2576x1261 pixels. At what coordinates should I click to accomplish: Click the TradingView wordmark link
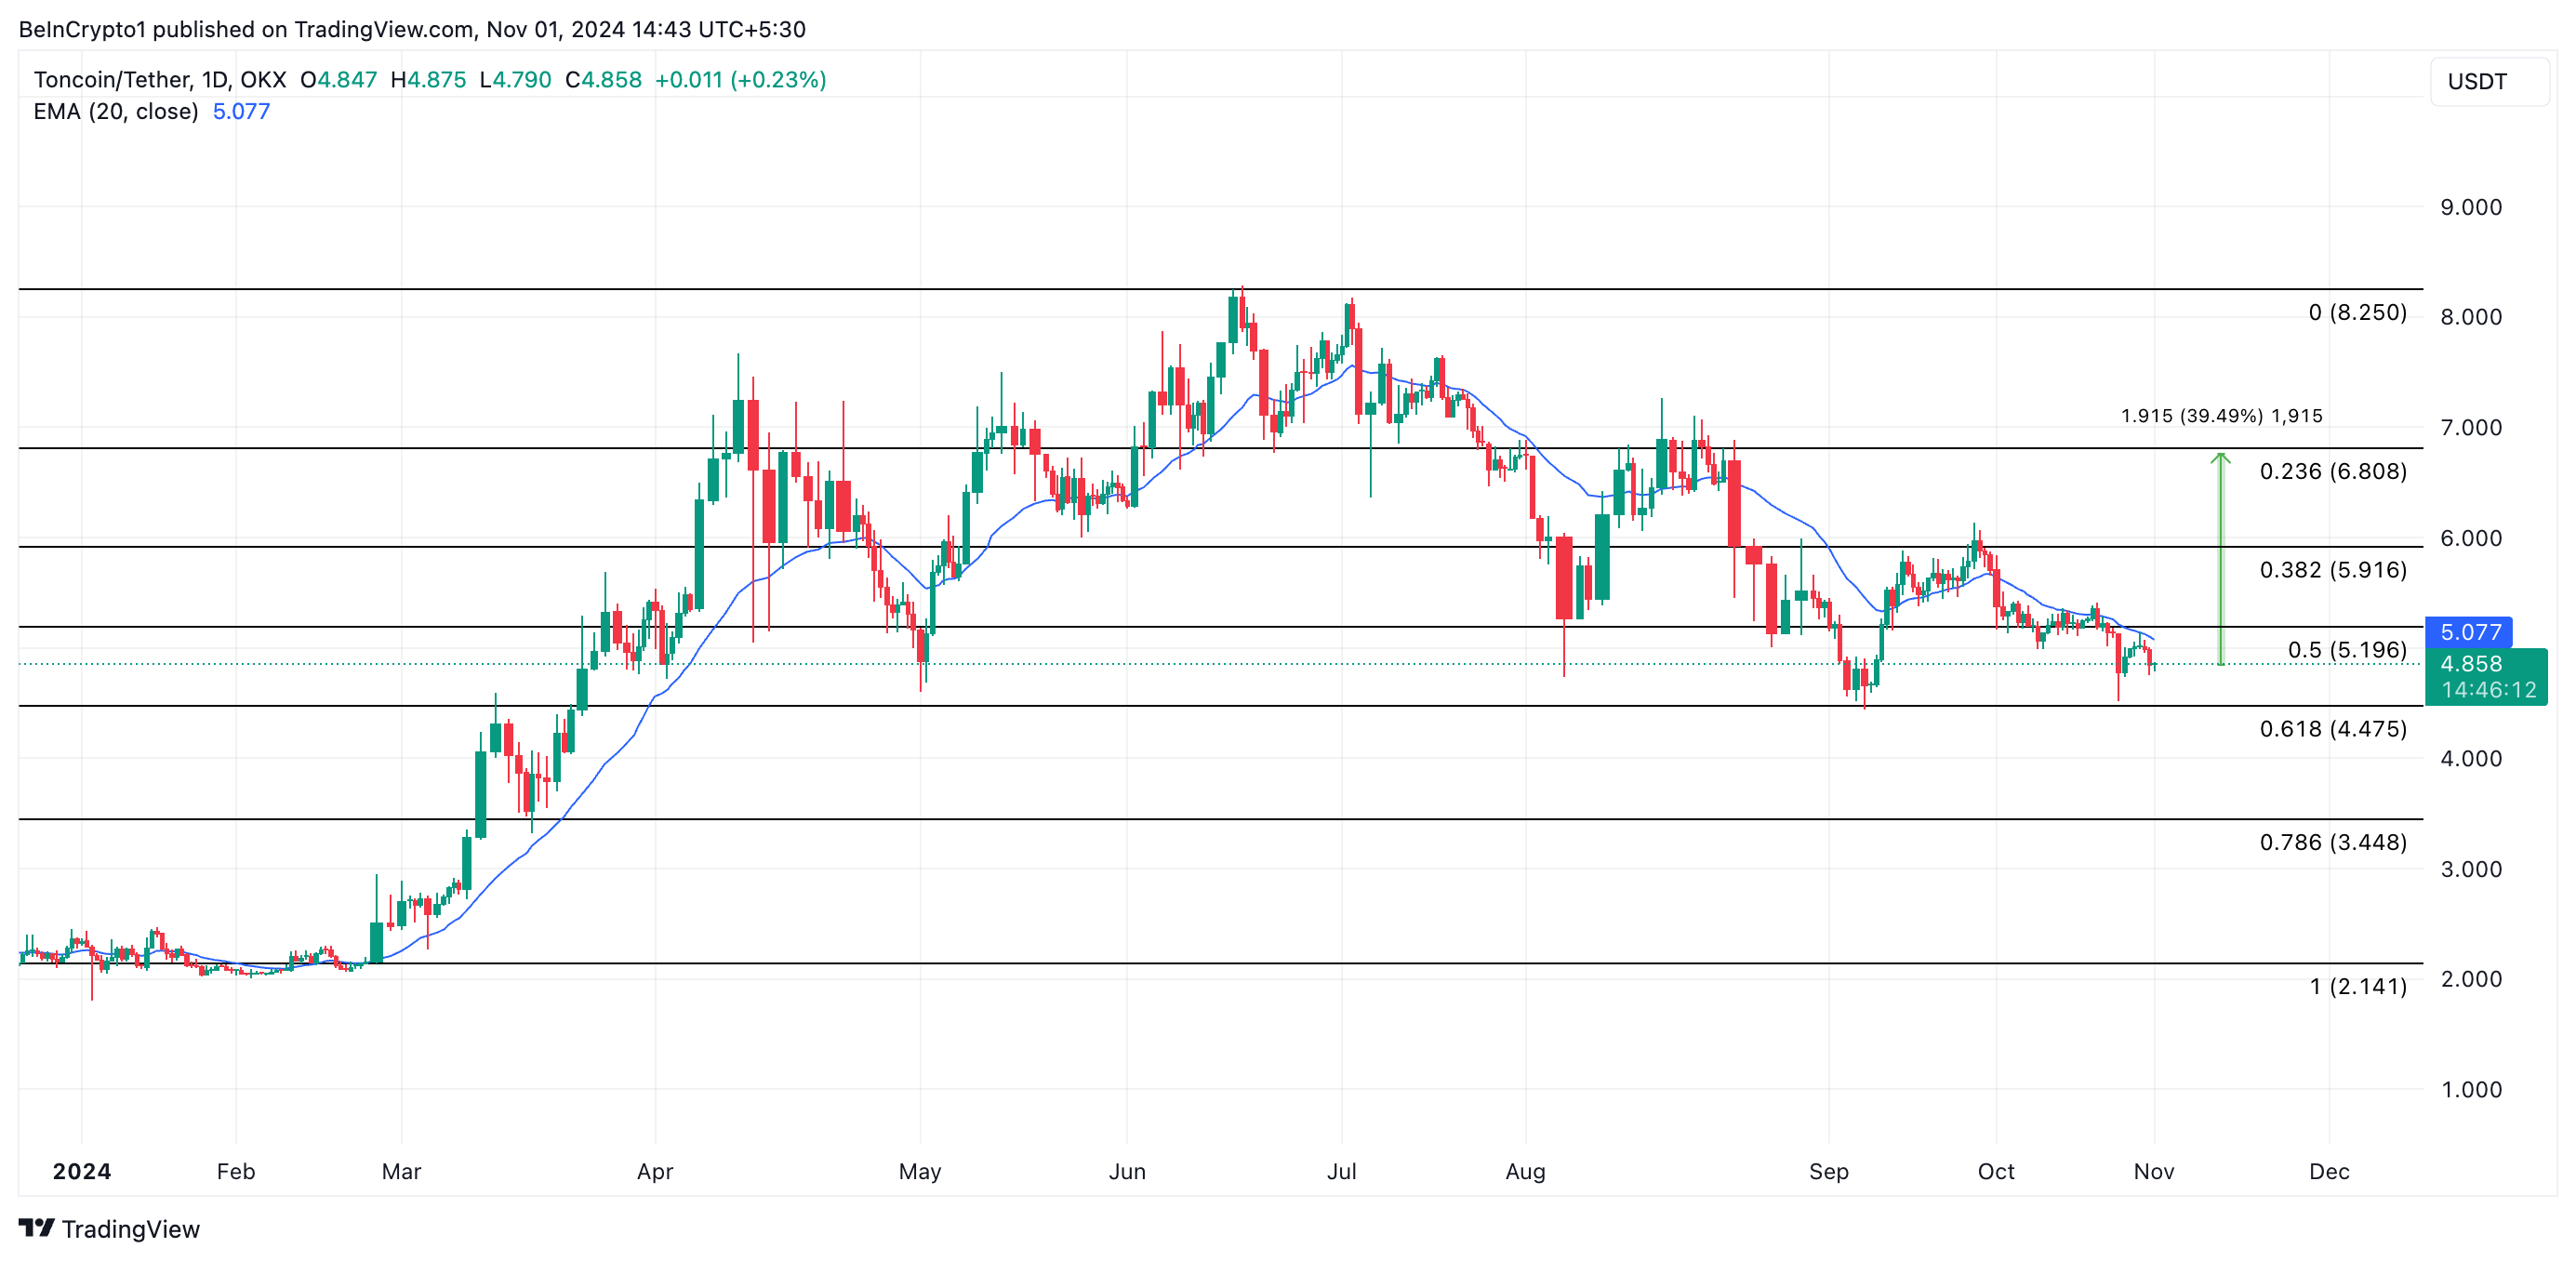click(x=130, y=1229)
